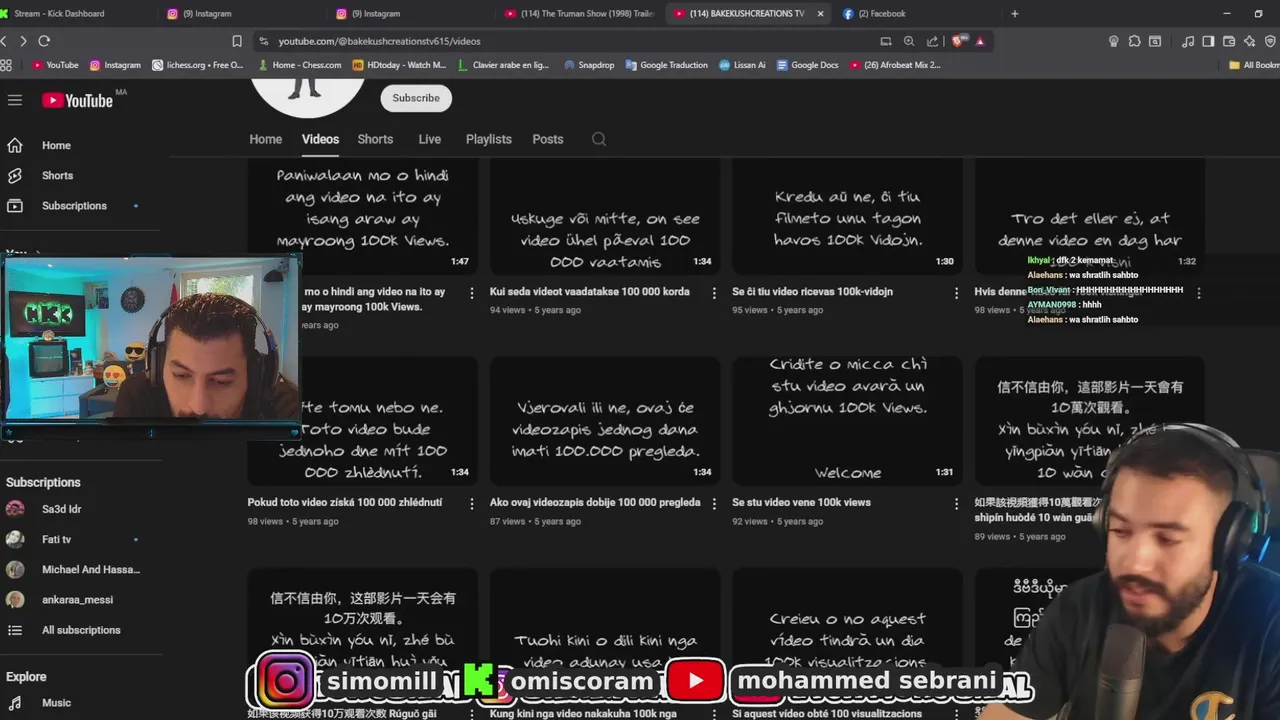The height and width of the screenshot is (720, 1280).
Task: Open options menu for 'Hvis denne' video
Action: (1198, 293)
